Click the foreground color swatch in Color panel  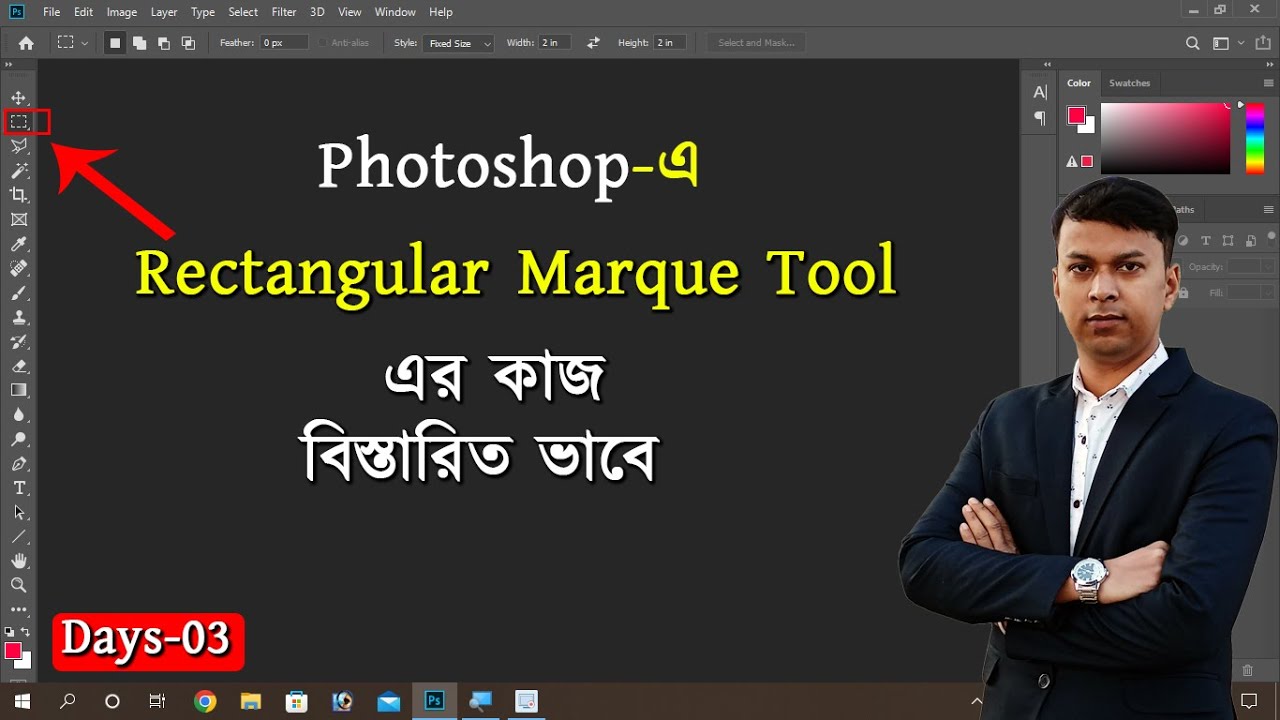click(x=1076, y=116)
